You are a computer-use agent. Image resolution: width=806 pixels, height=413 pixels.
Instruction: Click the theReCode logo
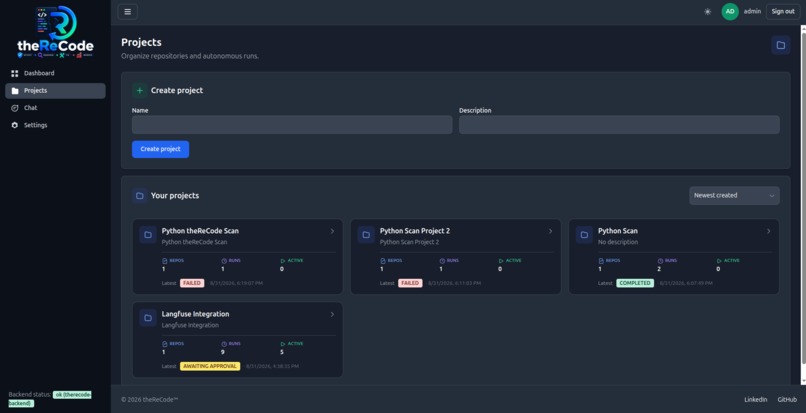[x=56, y=32]
